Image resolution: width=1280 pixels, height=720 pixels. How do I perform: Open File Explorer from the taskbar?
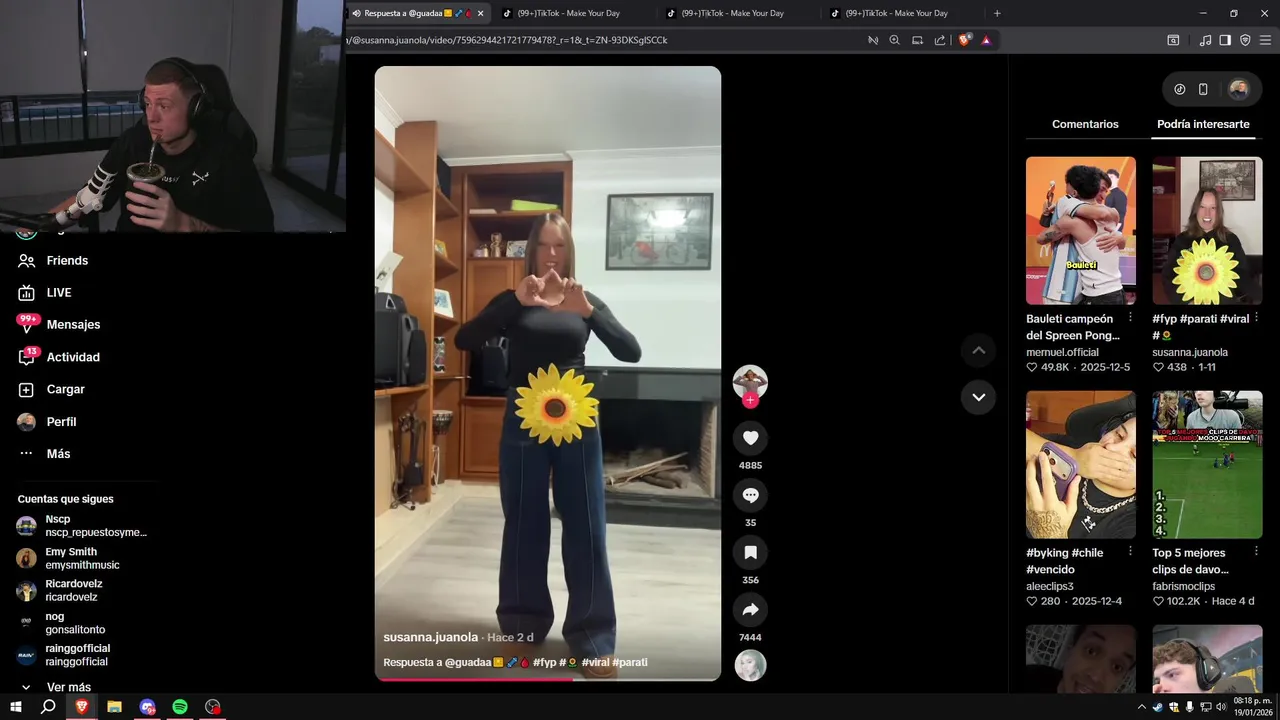(115, 707)
